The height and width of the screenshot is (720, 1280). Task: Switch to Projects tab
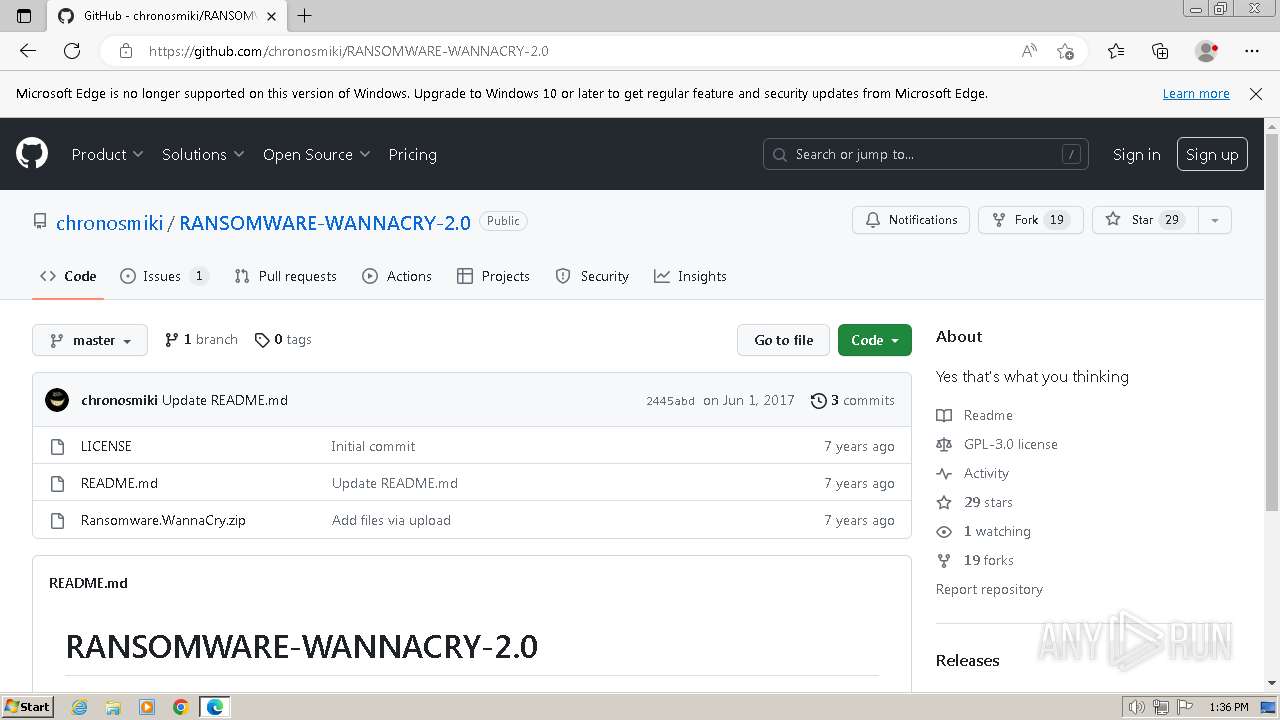[493, 276]
